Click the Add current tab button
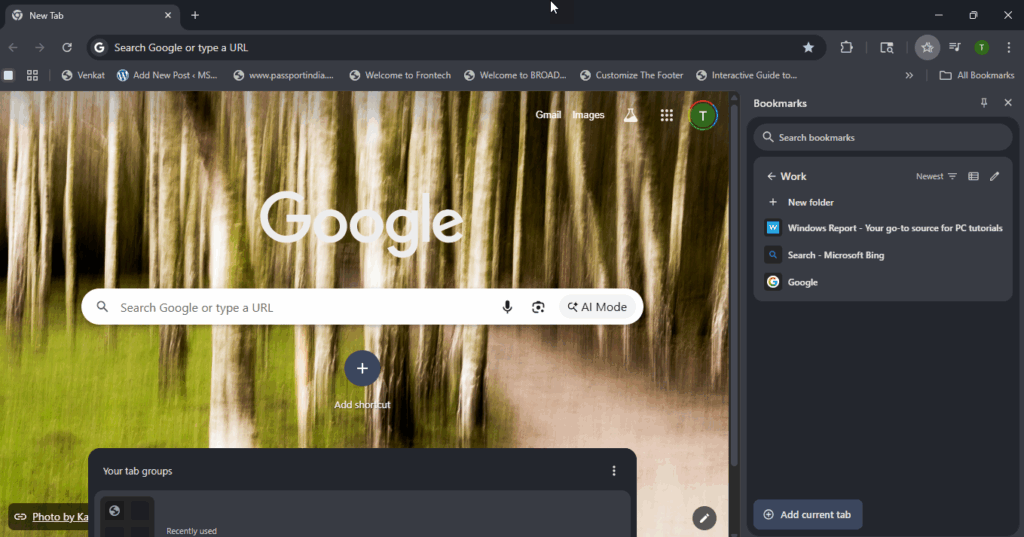The image size is (1024, 537). coord(808,515)
